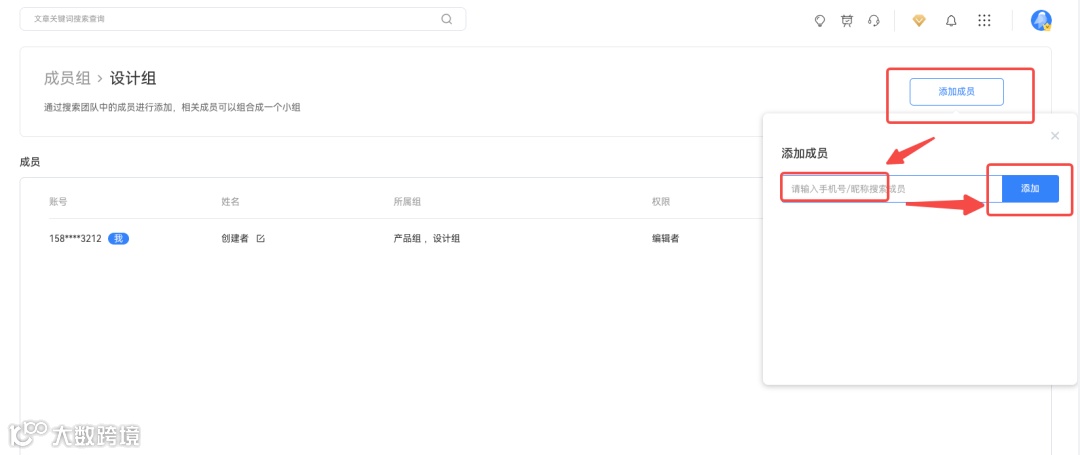This screenshot has width=1080, height=455.
Task: Open the user avatar menu
Action: click(x=1041, y=21)
